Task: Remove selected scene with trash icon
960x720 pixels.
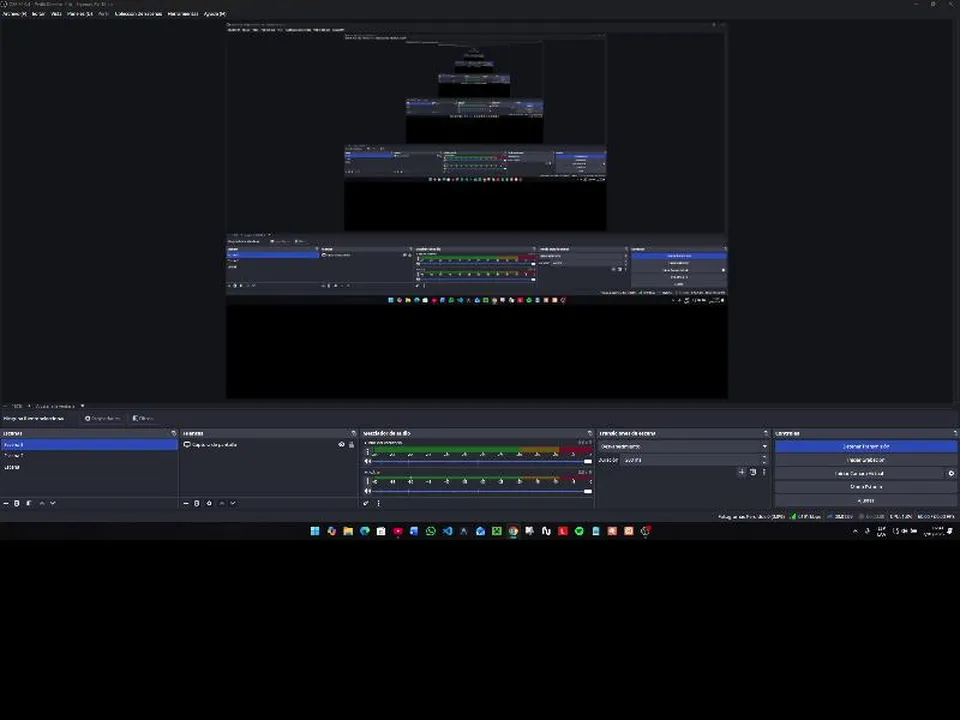Action: (x=17, y=503)
